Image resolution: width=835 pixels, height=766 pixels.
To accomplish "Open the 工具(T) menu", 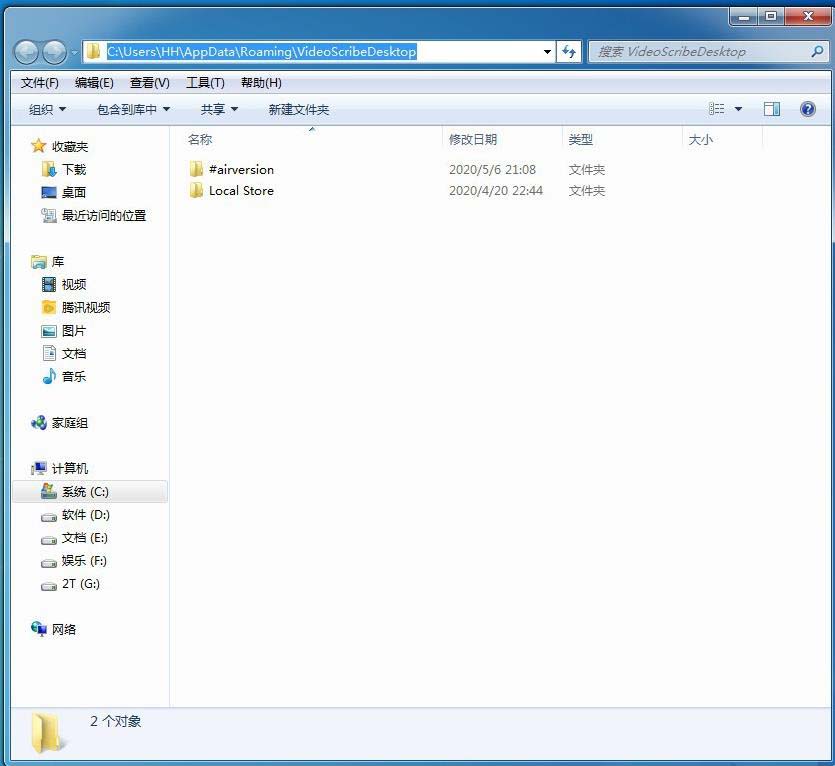I will (x=205, y=83).
